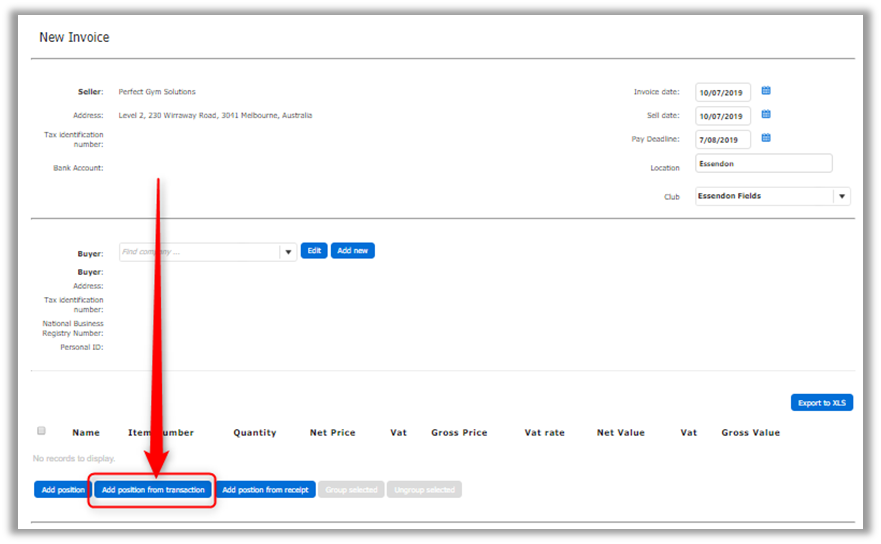Click the Find company search field
The image size is (881, 544).
[198, 252]
